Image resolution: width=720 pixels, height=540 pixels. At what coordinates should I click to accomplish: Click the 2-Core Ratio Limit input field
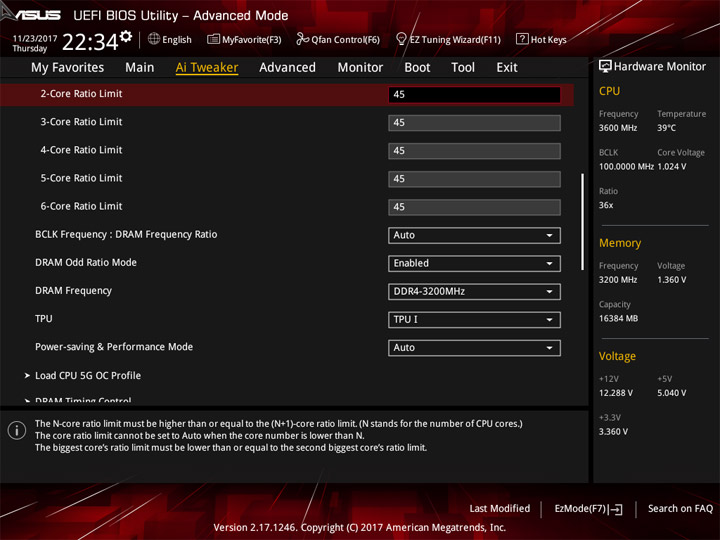click(x=474, y=95)
